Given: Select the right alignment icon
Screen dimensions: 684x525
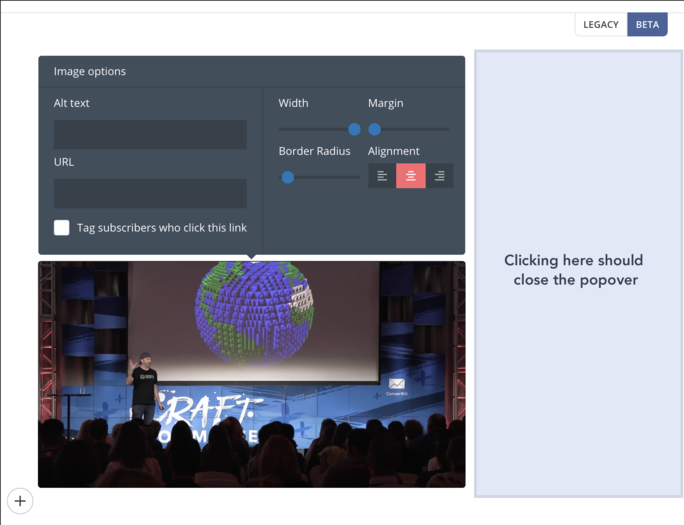Looking at the screenshot, I should [x=439, y=176].
